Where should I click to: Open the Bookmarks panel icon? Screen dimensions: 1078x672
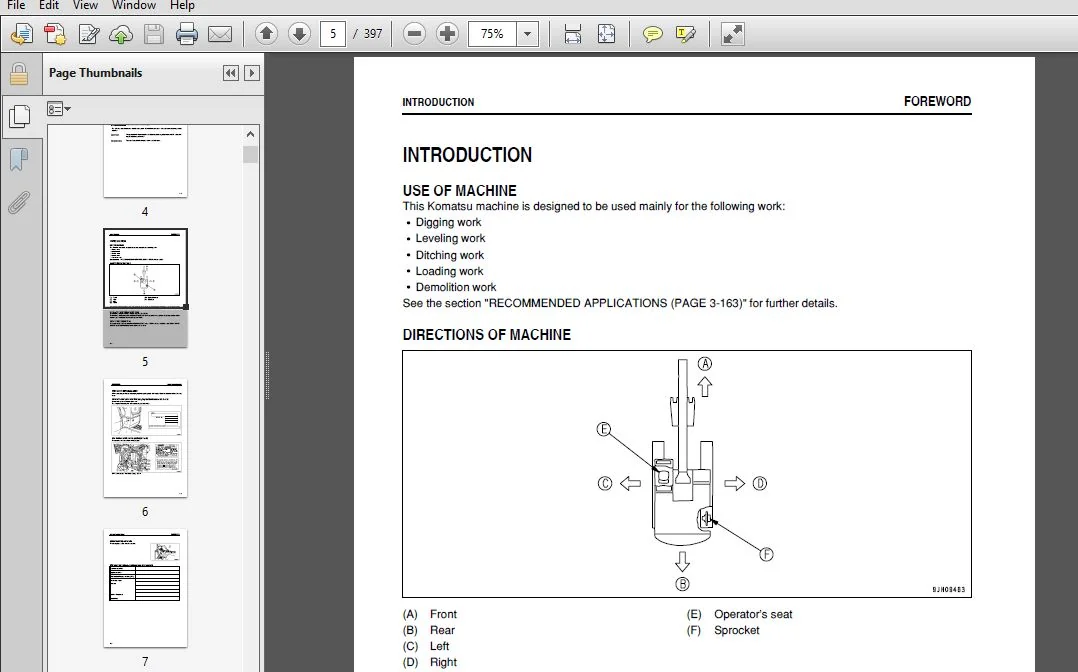tap(19, 160)
